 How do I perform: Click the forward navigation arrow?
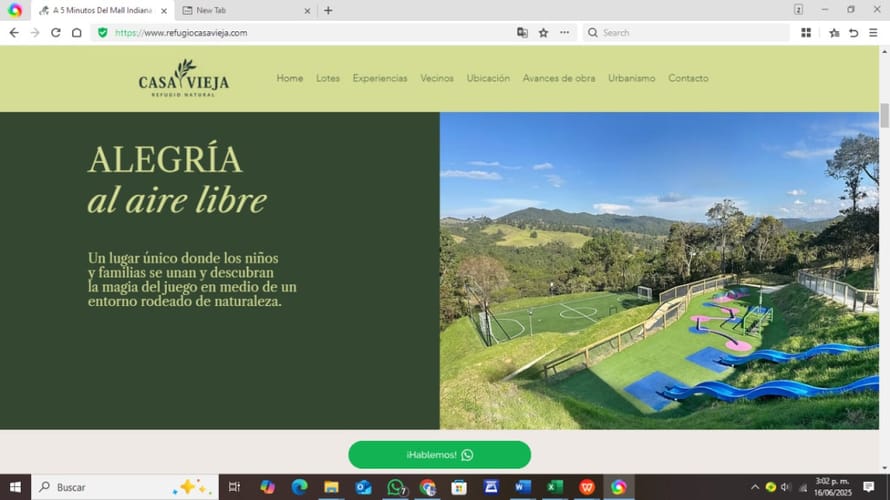(x=35, y=33)
